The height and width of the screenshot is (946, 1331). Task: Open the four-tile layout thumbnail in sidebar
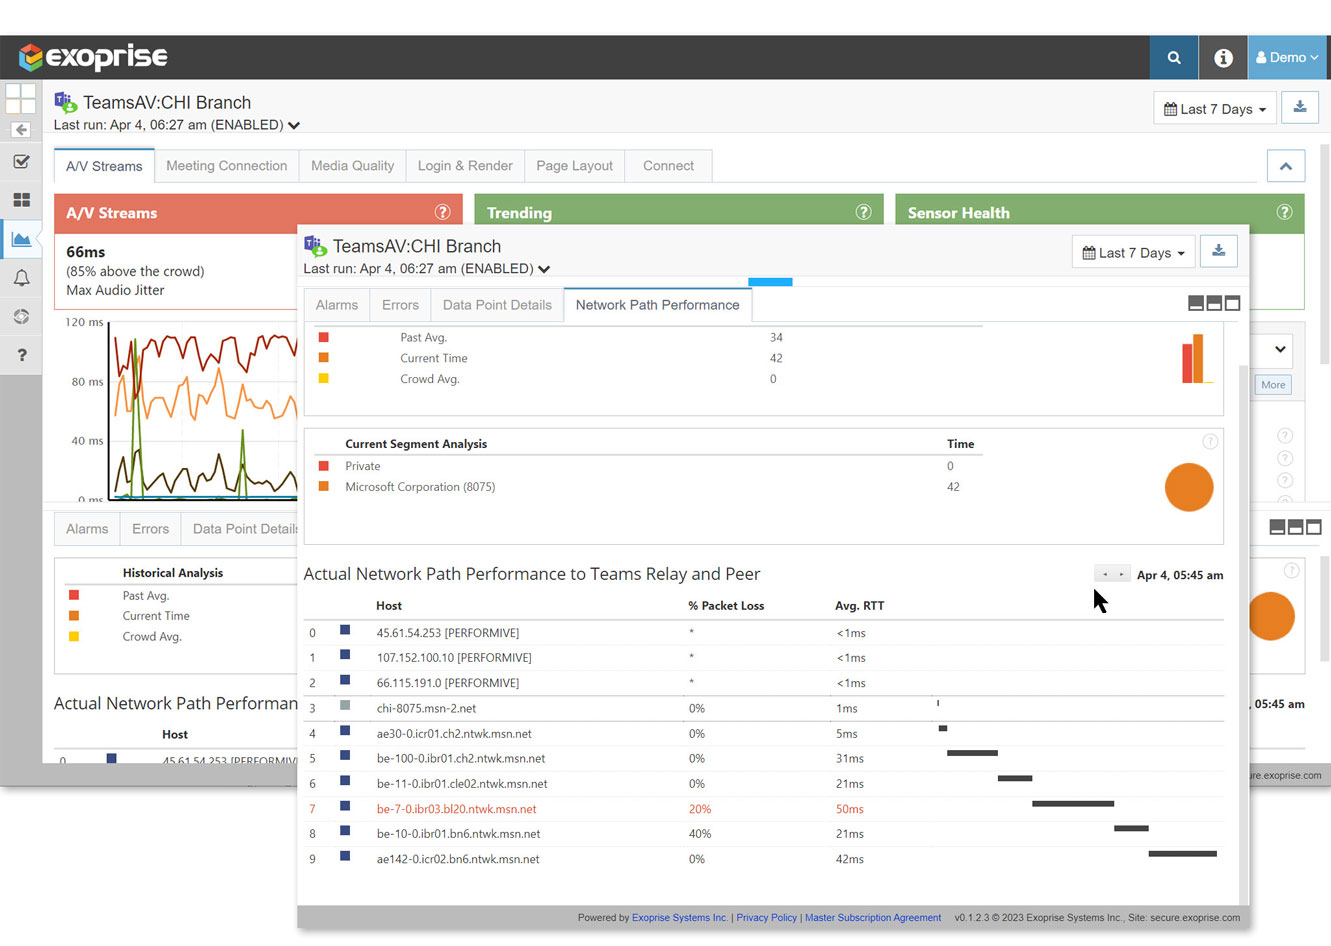21,99
